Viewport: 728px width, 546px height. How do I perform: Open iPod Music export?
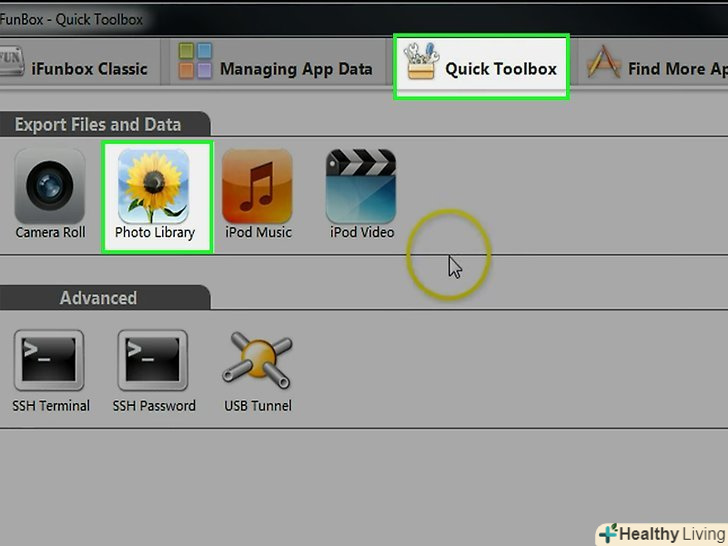[257, 187]
